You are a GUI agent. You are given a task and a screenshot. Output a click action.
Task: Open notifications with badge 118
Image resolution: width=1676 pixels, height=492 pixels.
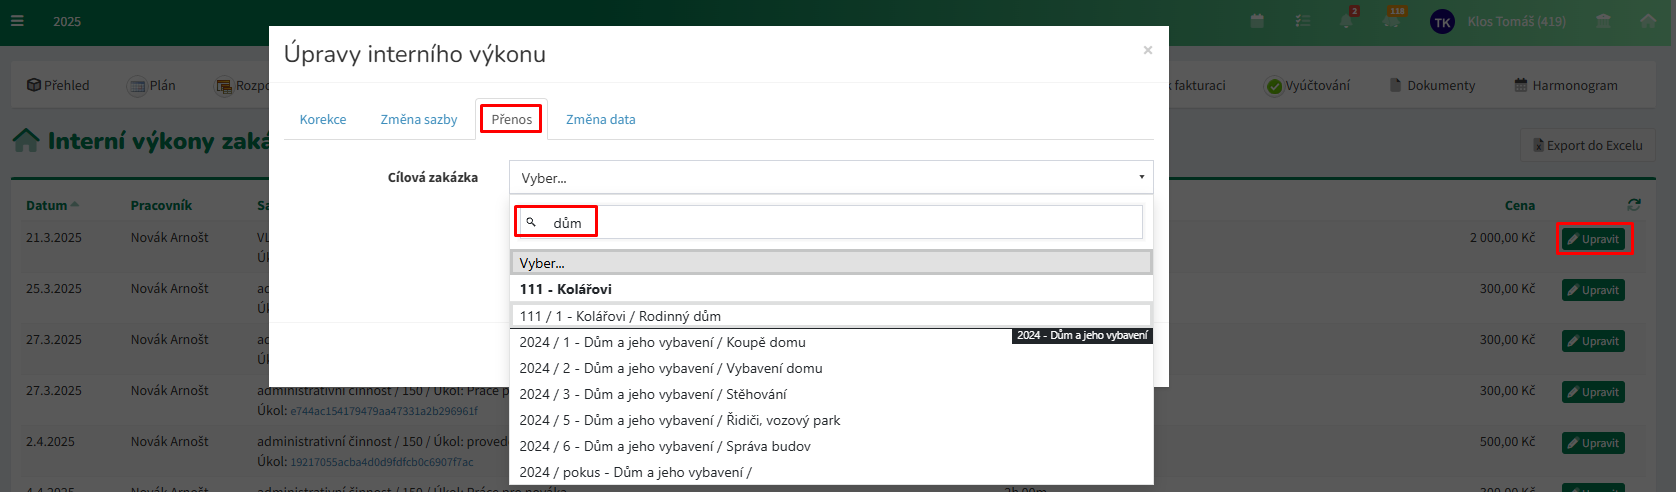click(1392, 21)
